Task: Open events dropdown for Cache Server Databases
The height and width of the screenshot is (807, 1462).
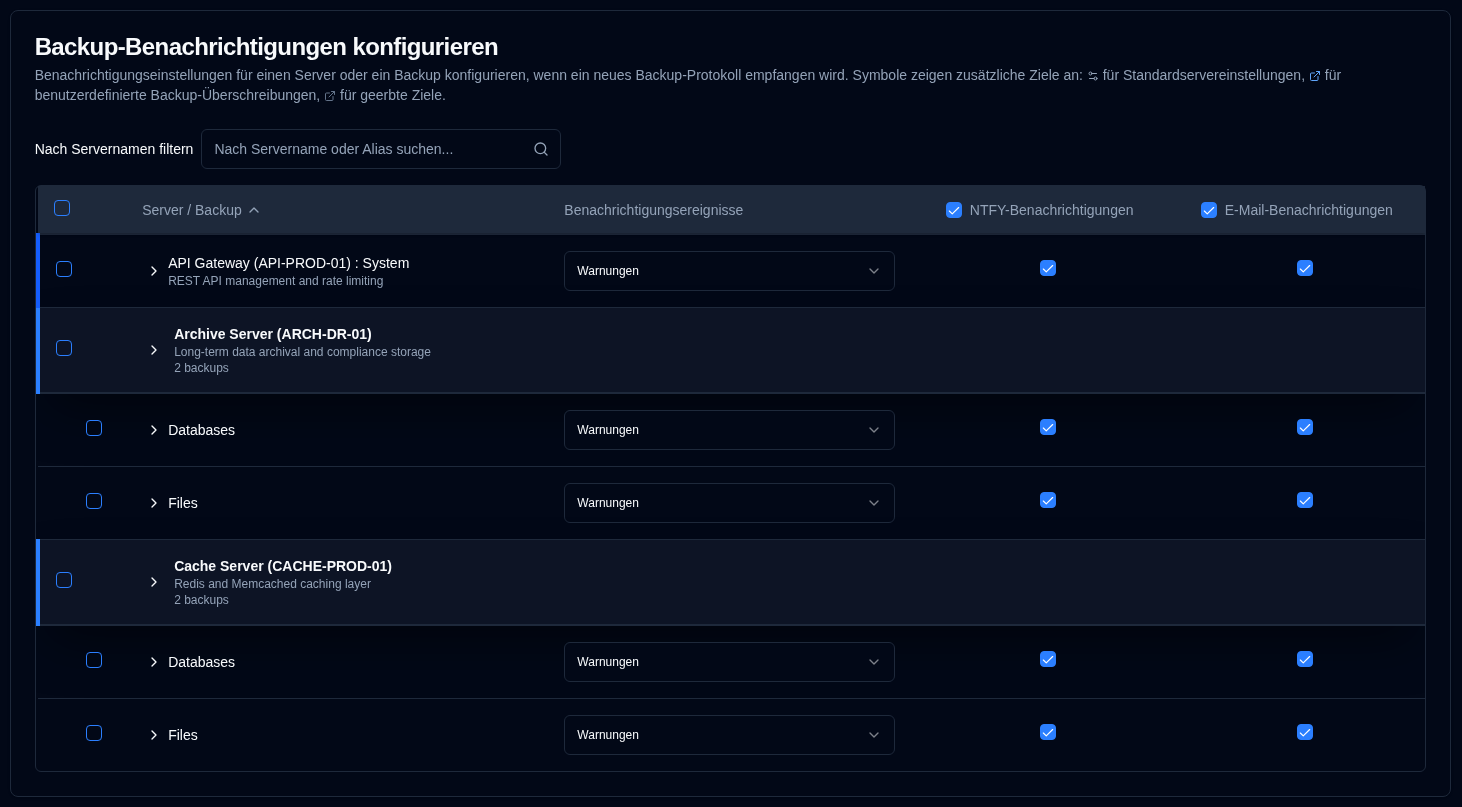Action: [729, 662]
